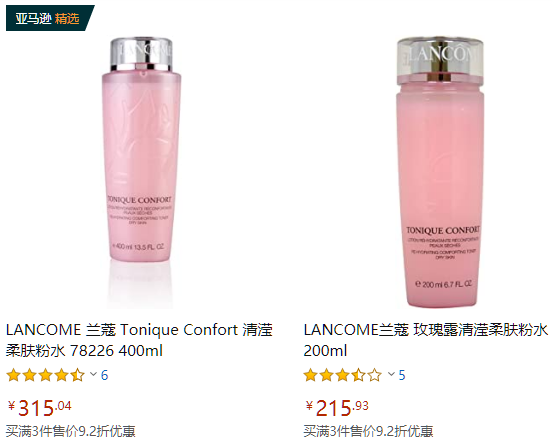Click the 亚马逊精选 badge
Screen dimensions: 552x446
coord(48,18)
